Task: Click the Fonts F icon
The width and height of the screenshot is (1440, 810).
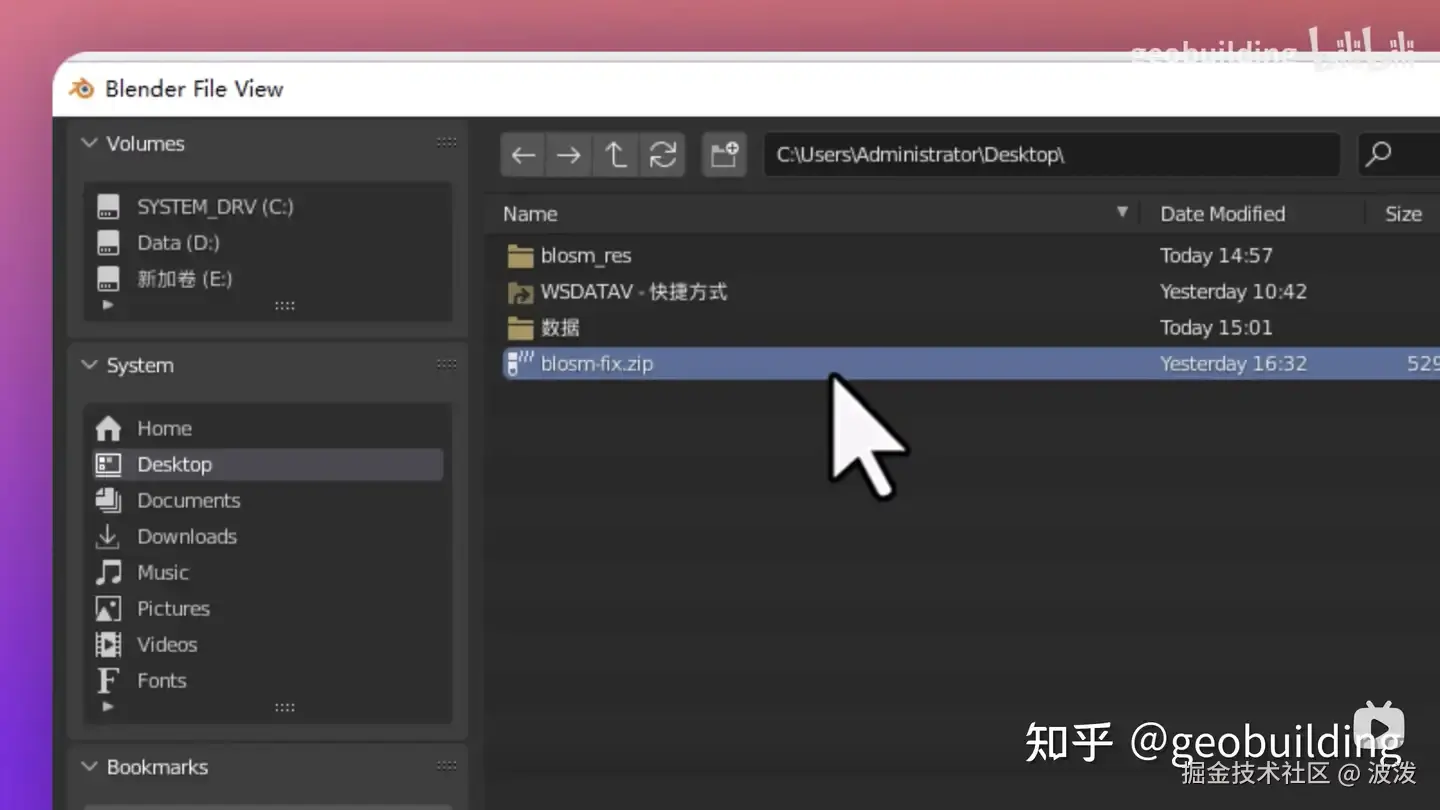Action: [108, 680]
